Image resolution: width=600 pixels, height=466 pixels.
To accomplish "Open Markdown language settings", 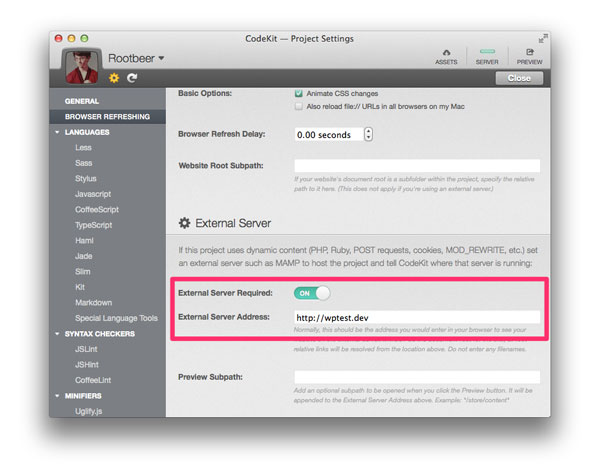I will pyautogui.click(x=93, y=303).
